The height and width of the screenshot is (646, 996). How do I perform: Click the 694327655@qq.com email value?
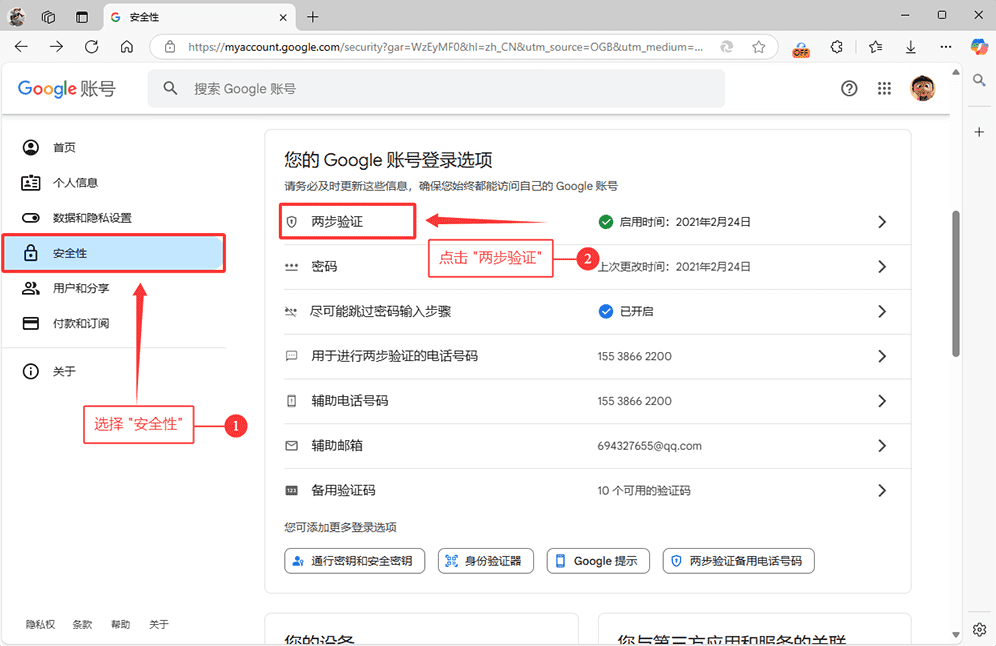[x=649, y=446]
